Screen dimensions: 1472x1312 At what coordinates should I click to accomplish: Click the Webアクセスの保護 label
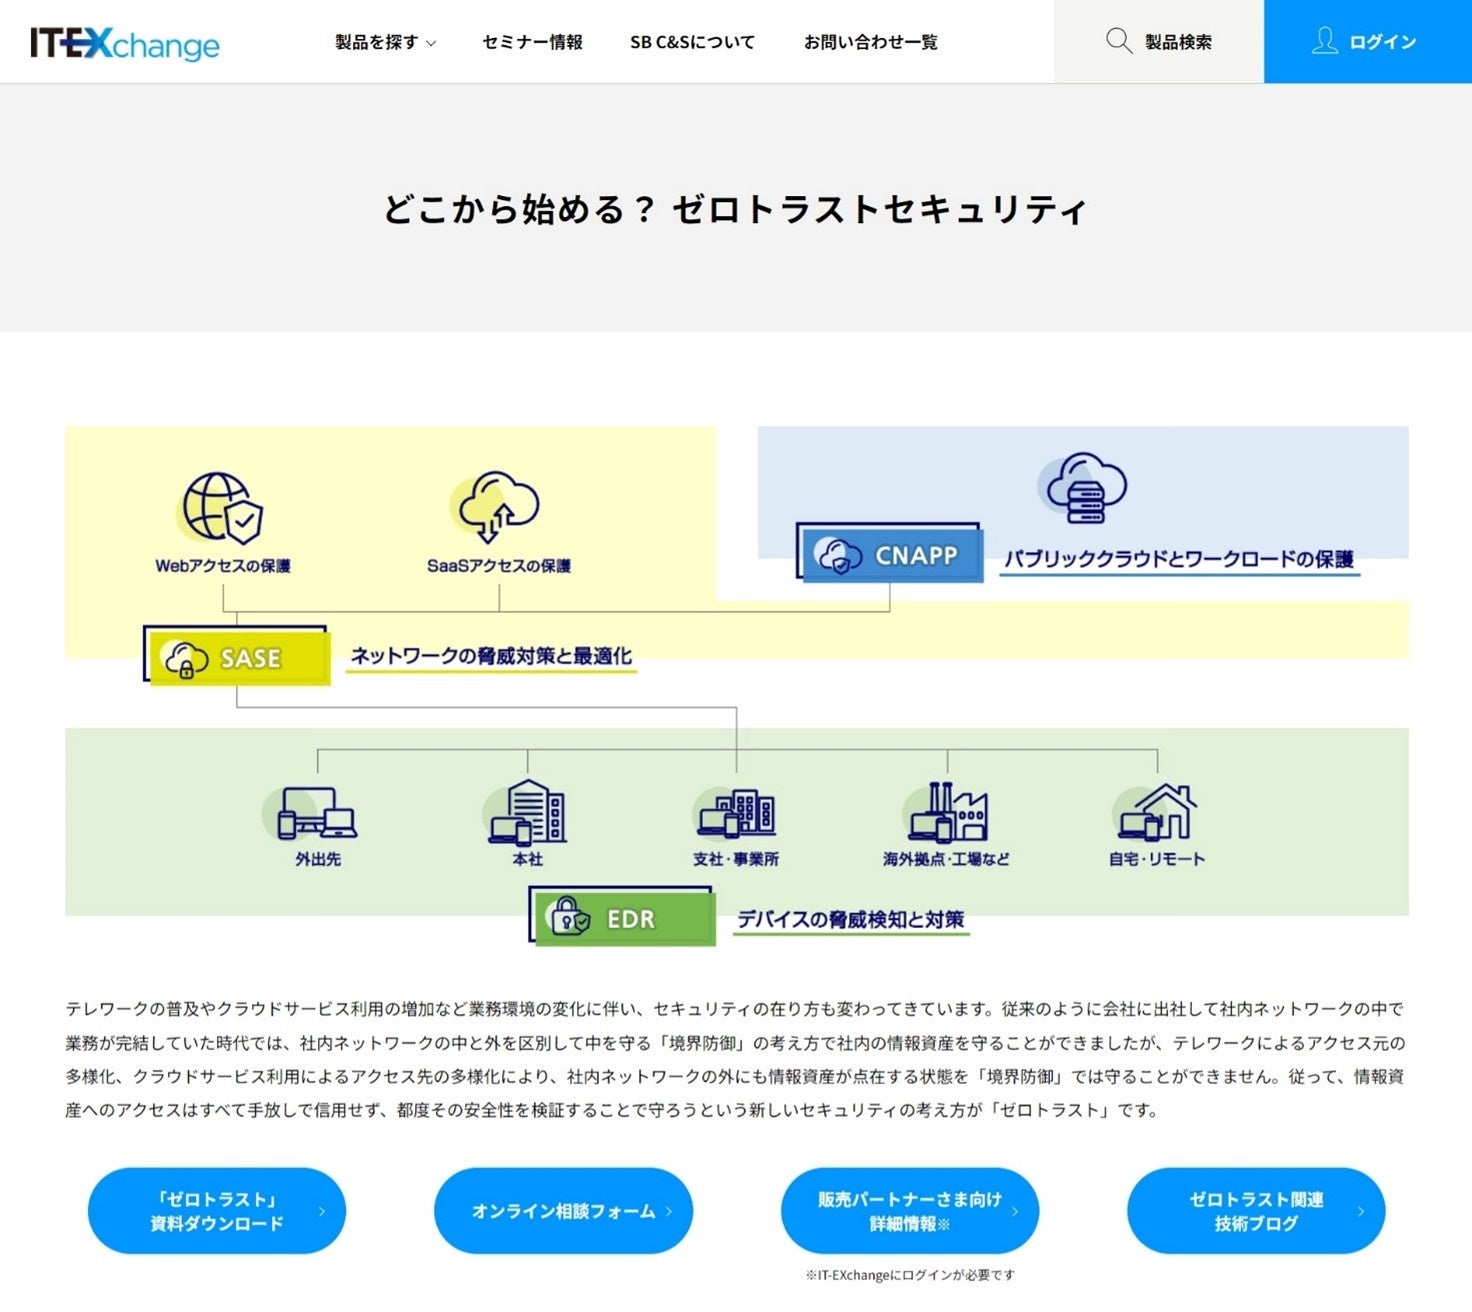point(223,566)
